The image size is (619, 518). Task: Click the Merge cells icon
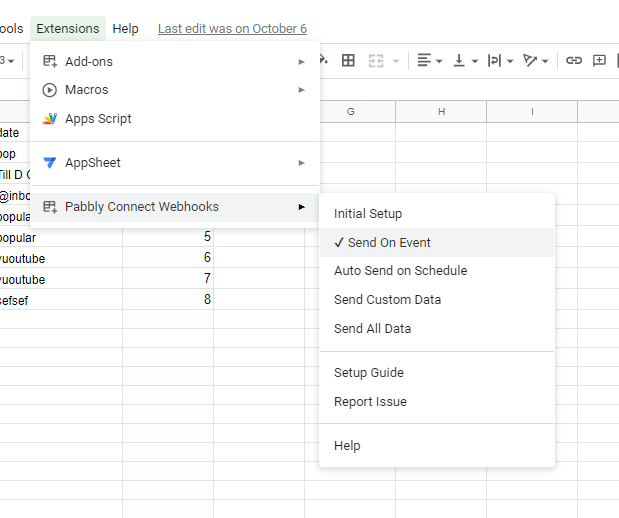tap(375, 61)
